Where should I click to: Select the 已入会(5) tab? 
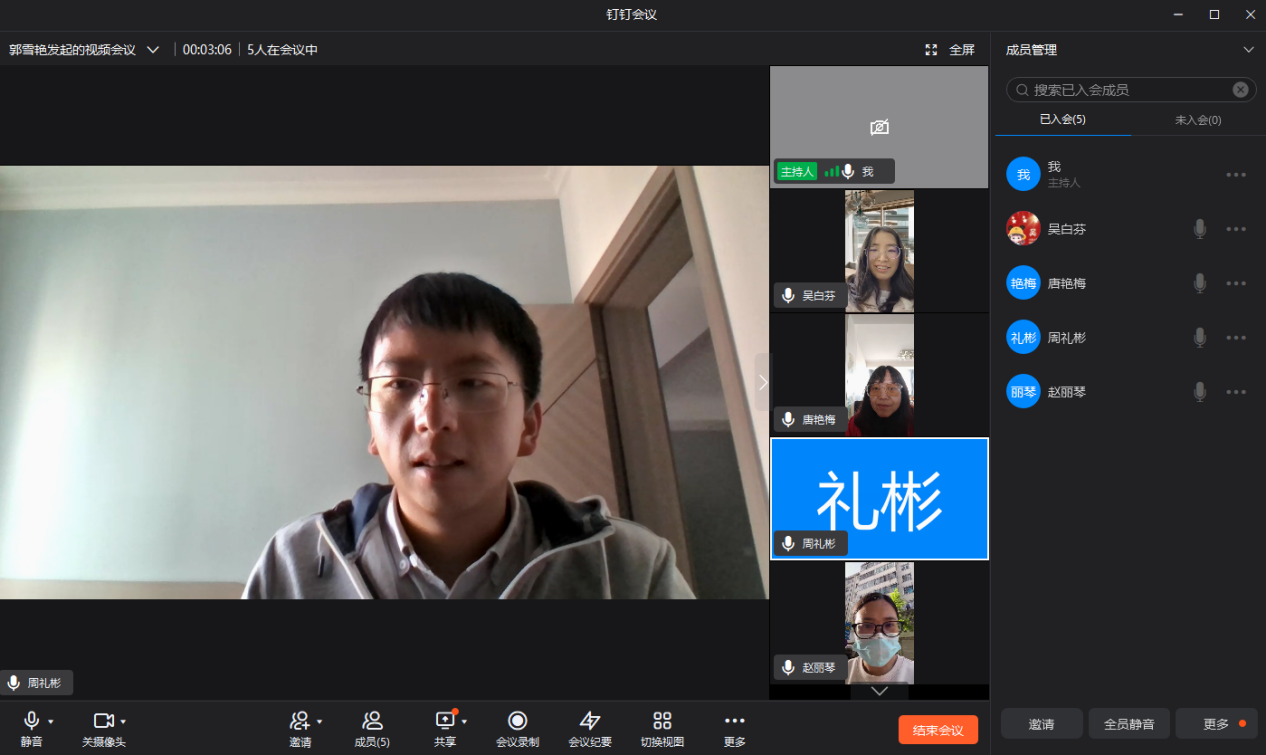click(x=1063, y=119)
